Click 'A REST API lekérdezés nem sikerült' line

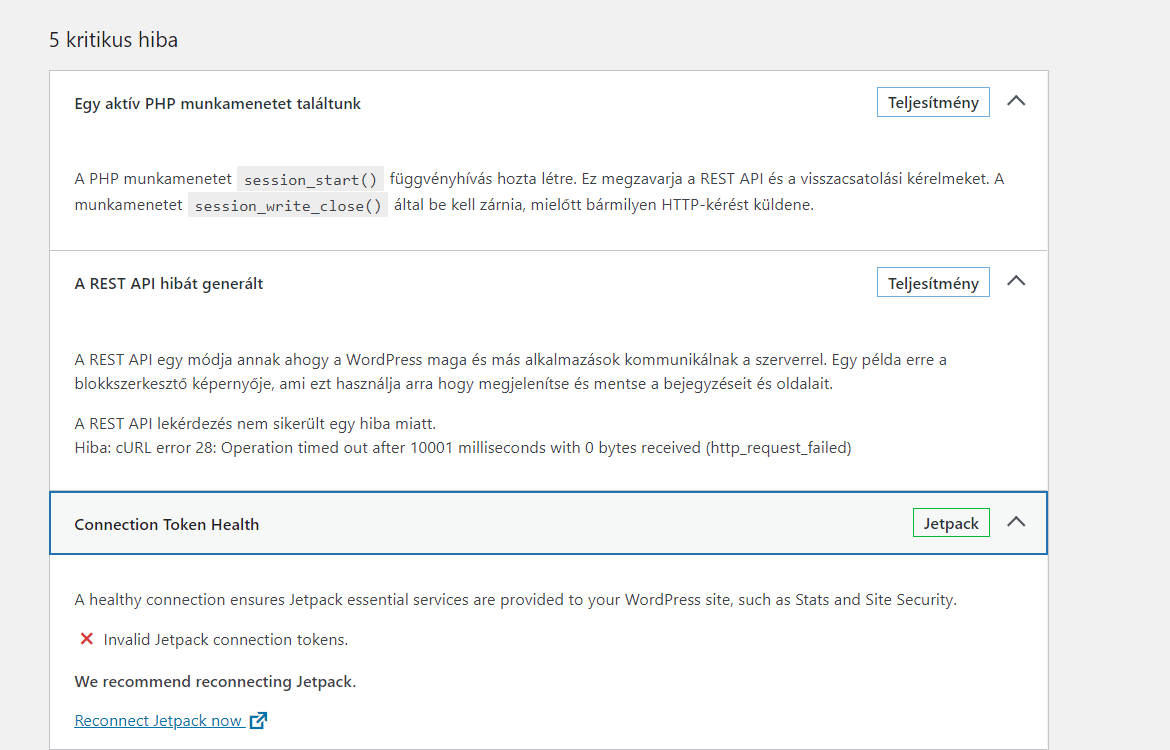tap(255, 424)
